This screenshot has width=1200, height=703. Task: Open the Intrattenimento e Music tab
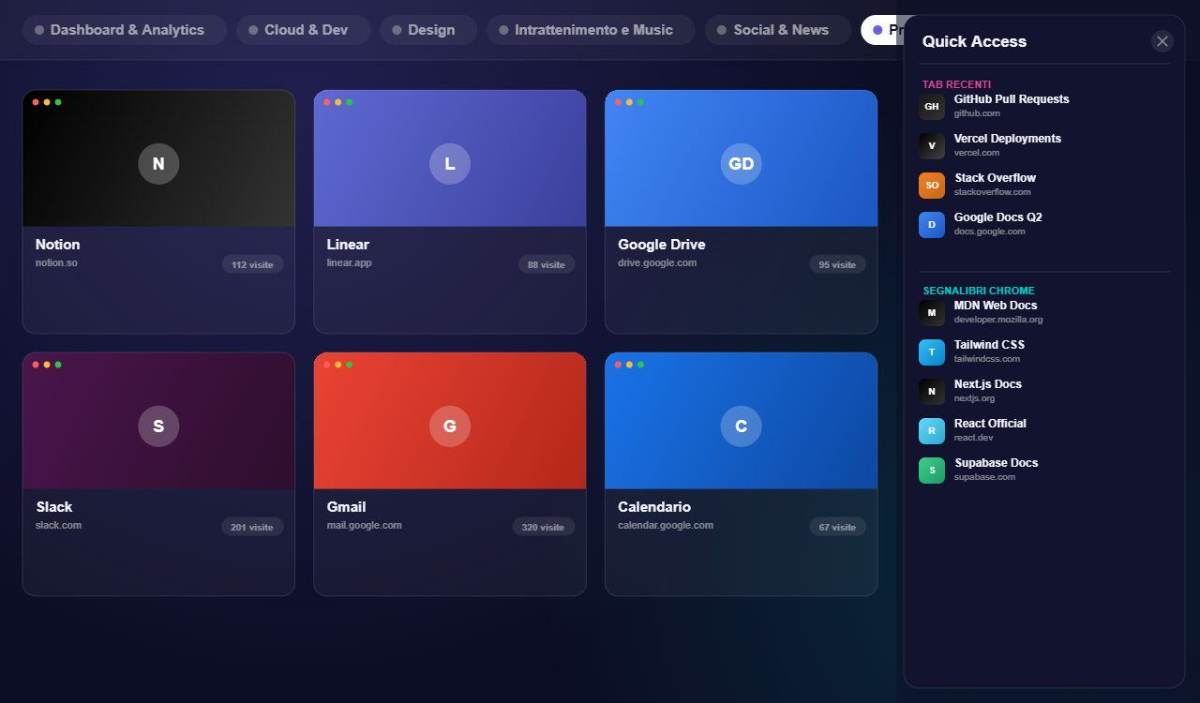coord(591,30)
